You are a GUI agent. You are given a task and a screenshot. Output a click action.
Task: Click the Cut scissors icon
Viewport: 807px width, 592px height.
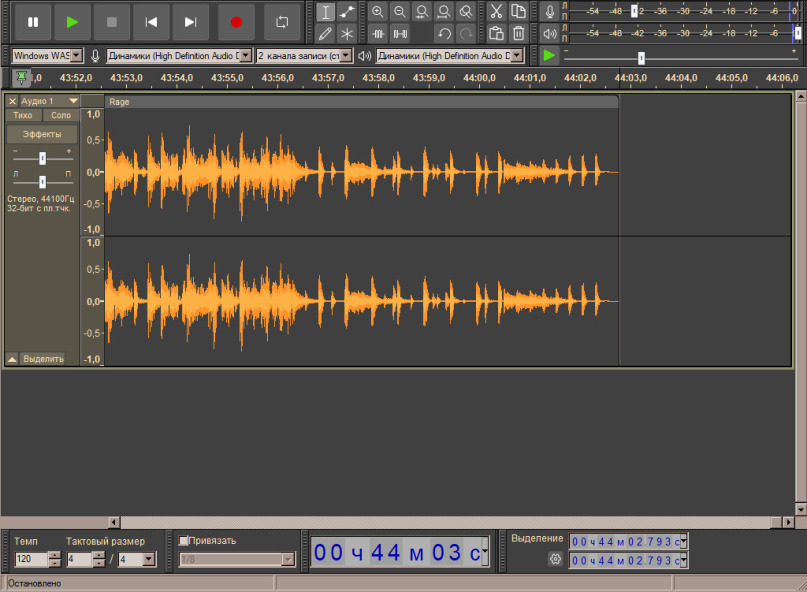[495, 12]
